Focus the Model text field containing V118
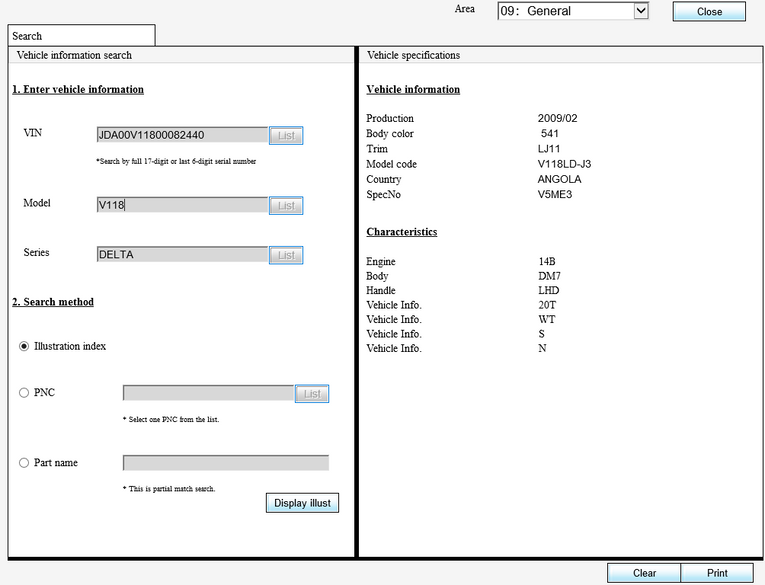 [x=182, y=205]
